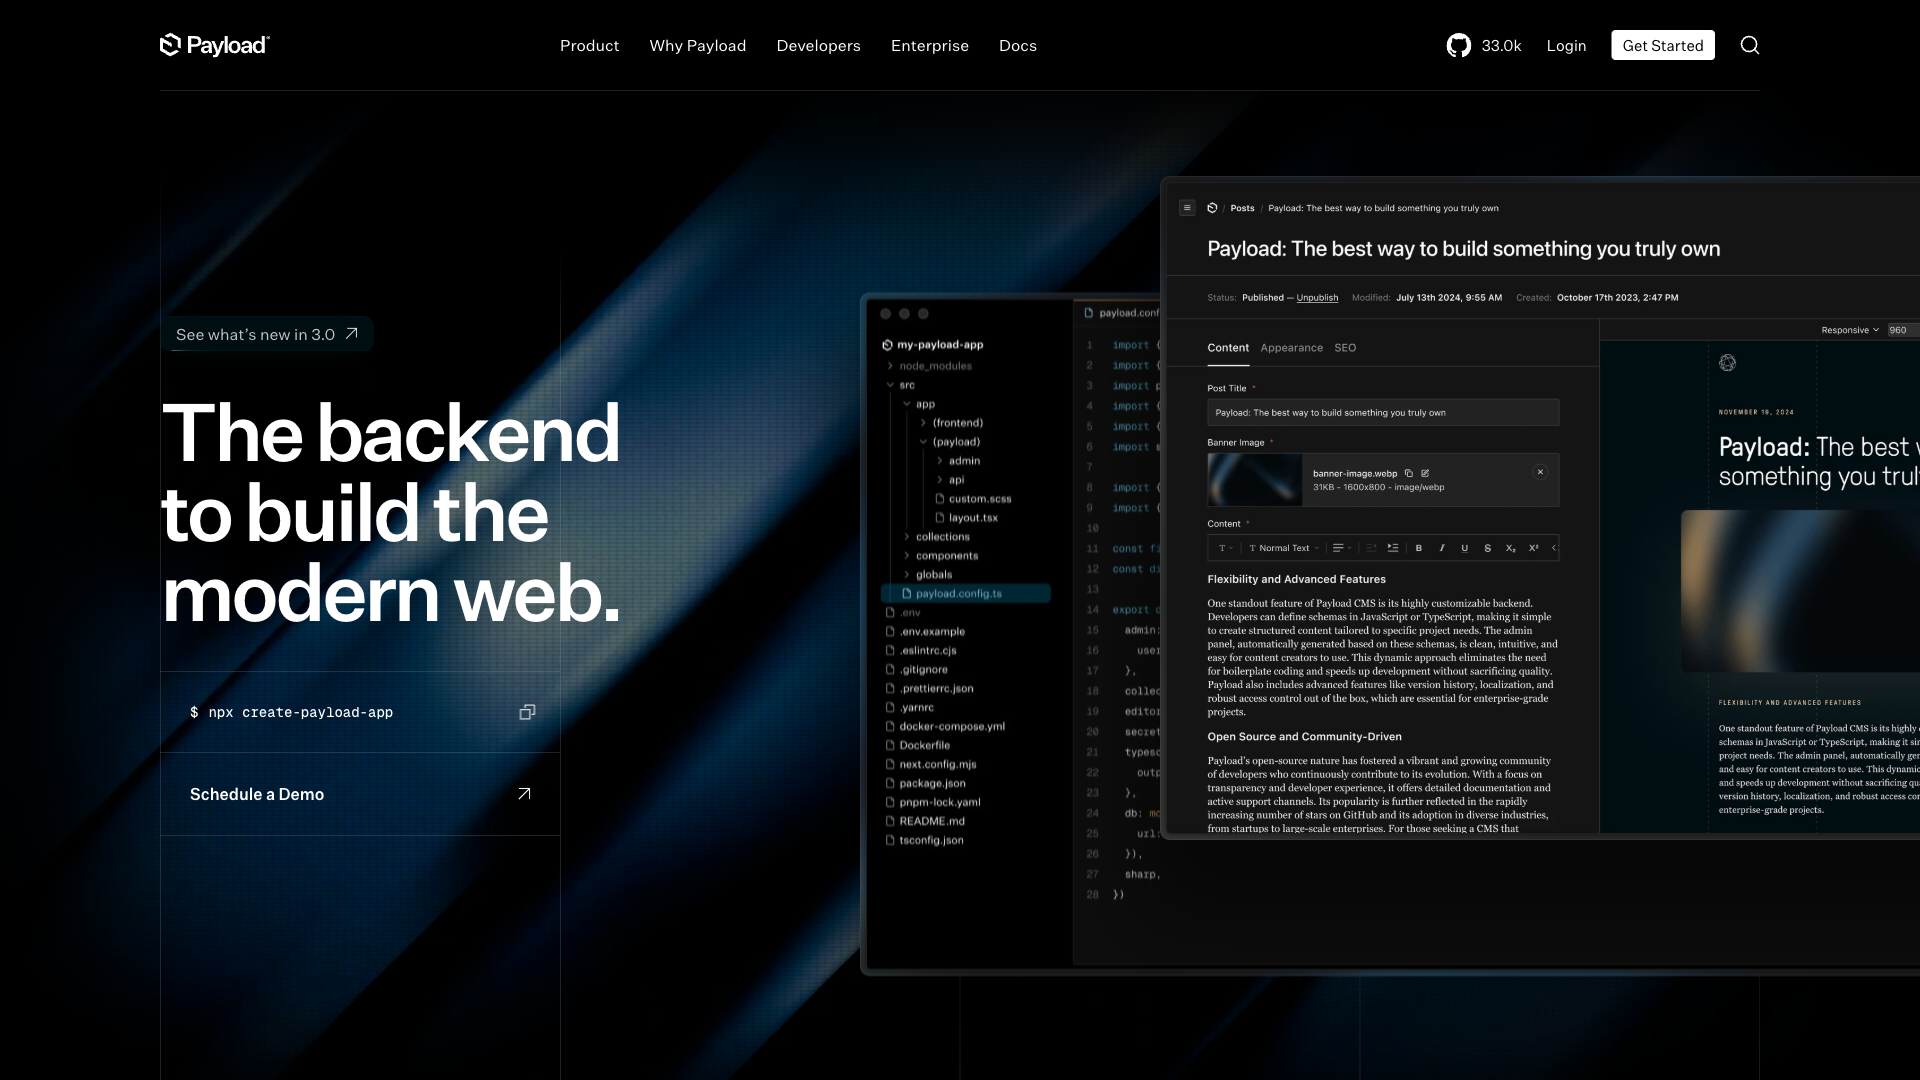Click the banner image thumbnail

[x=1254, y=480]
